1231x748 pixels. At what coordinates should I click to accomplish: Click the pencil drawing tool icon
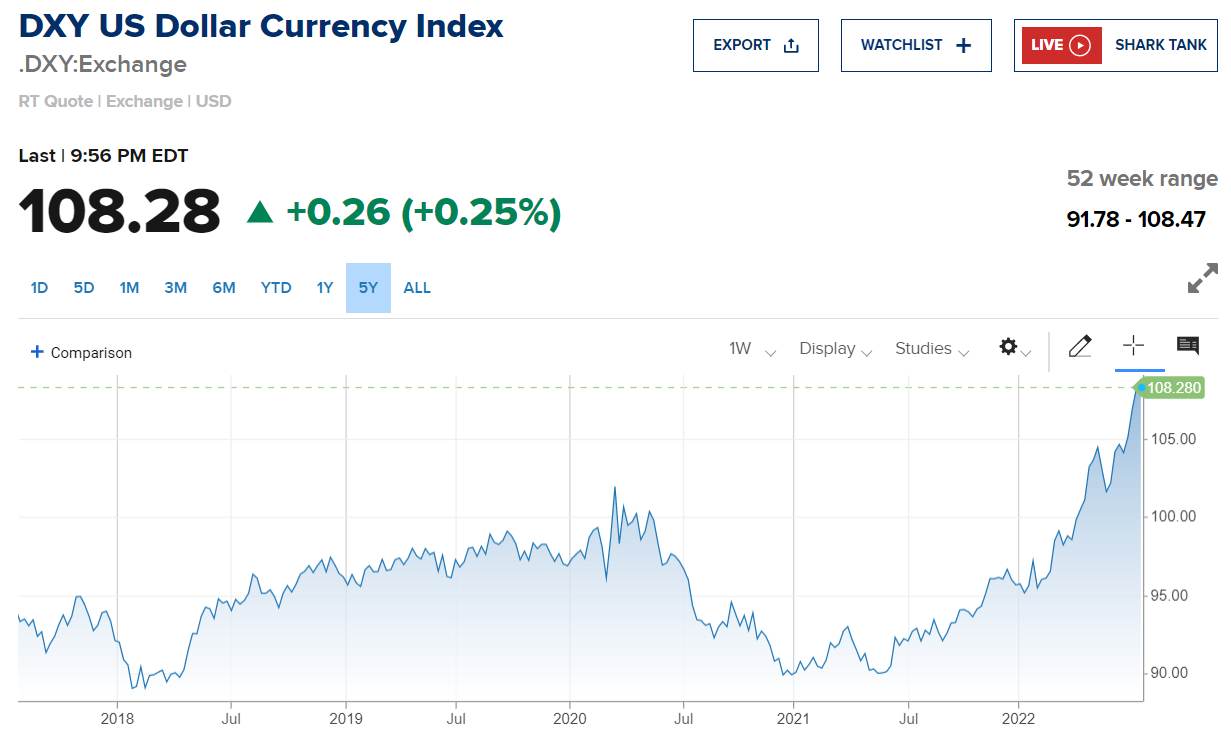coord(1080,347)
